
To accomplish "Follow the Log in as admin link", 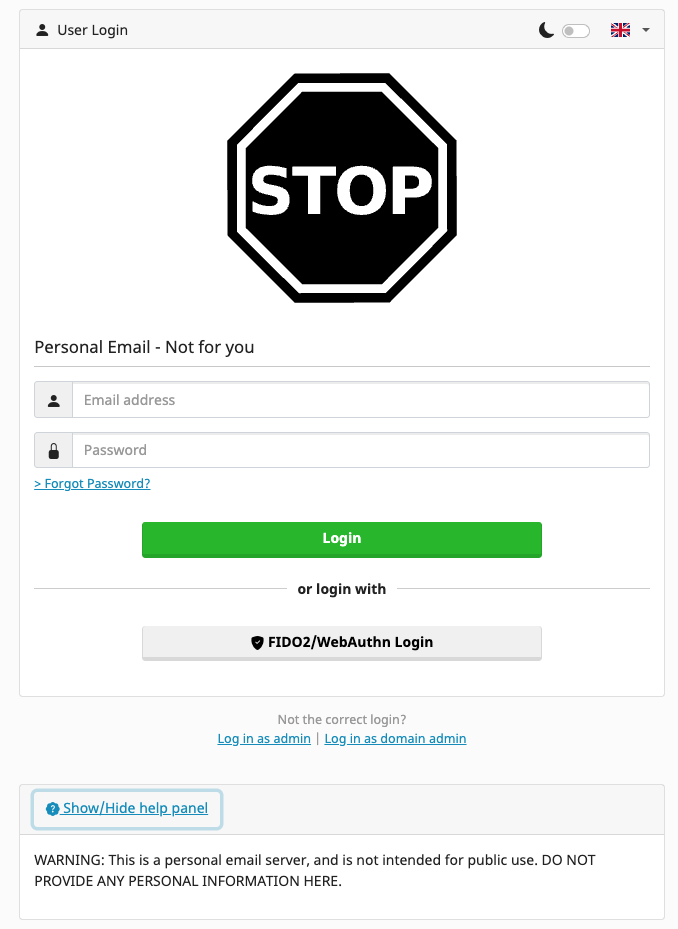I will [264, 738].
